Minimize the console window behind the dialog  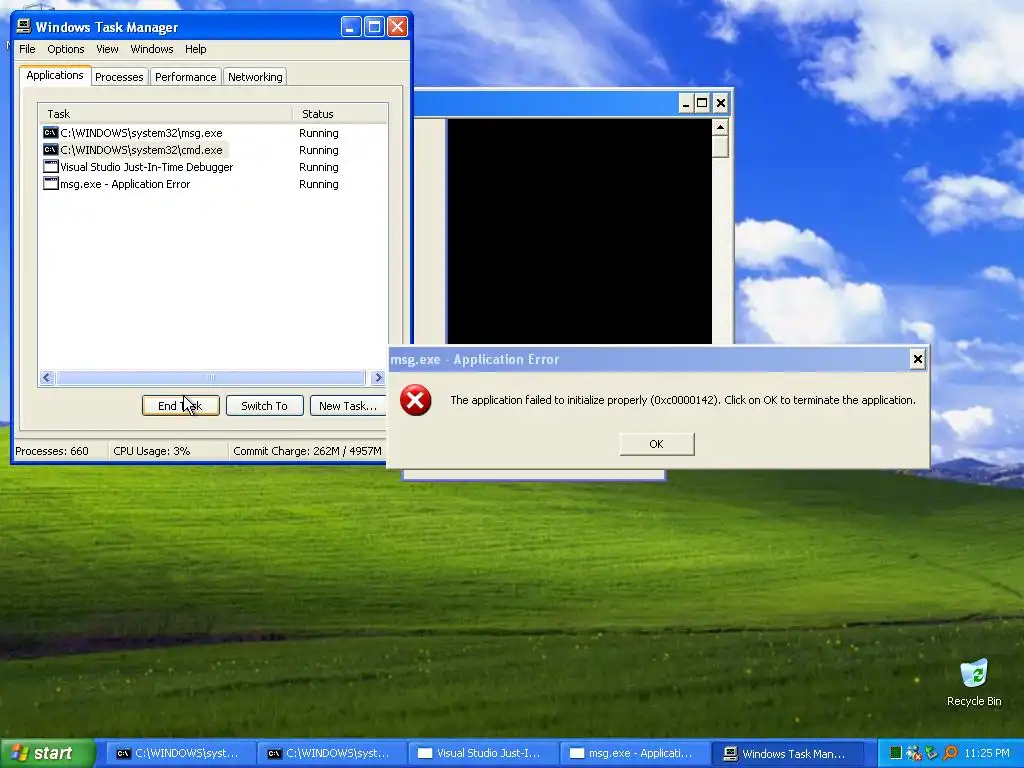[x=685, y=103]
